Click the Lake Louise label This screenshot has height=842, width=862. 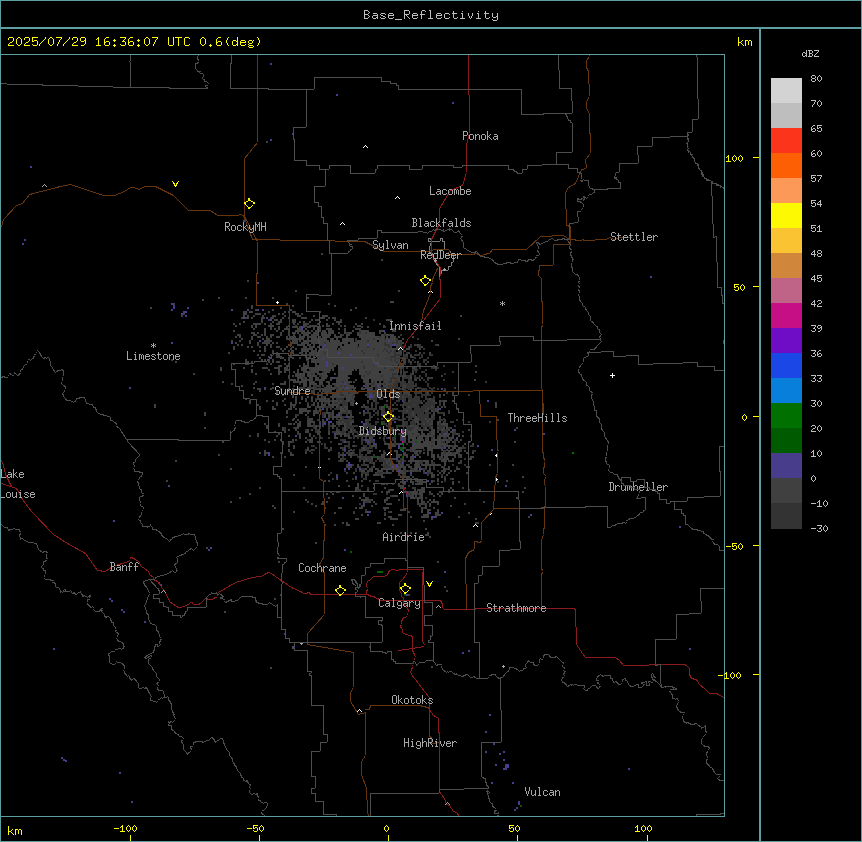(18, 484)
